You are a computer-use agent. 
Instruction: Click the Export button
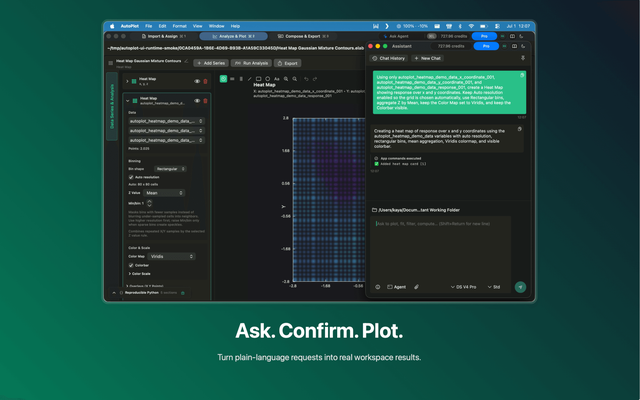point(287,63)
